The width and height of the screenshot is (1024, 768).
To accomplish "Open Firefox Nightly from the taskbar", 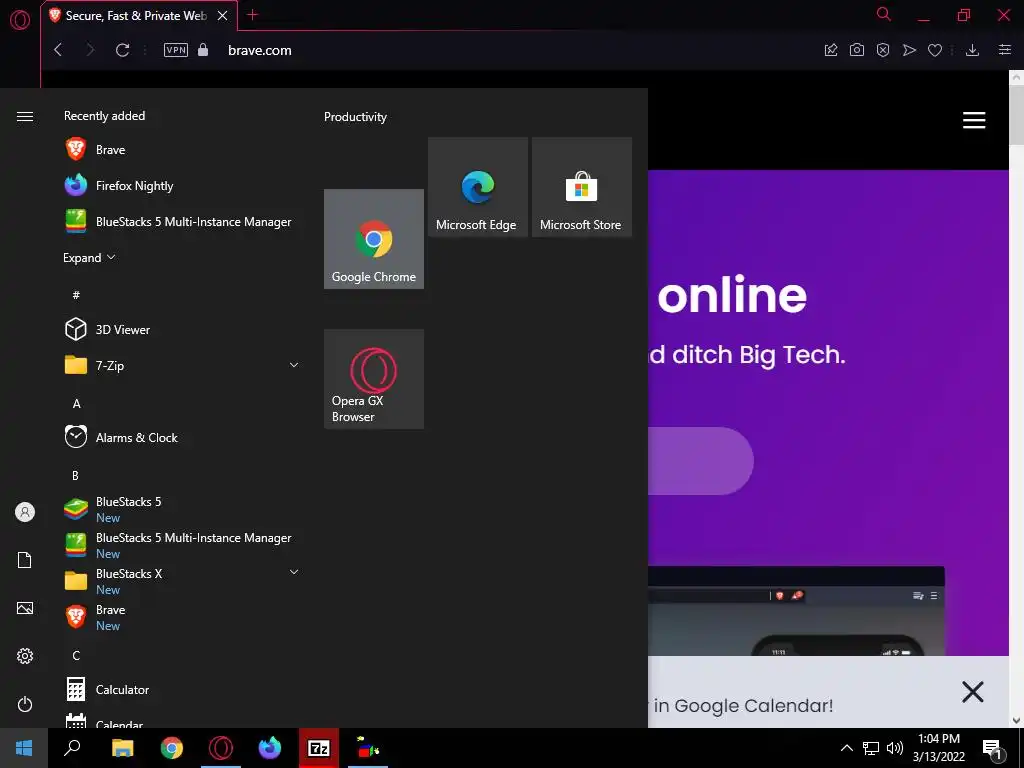I will coord(270,748).
